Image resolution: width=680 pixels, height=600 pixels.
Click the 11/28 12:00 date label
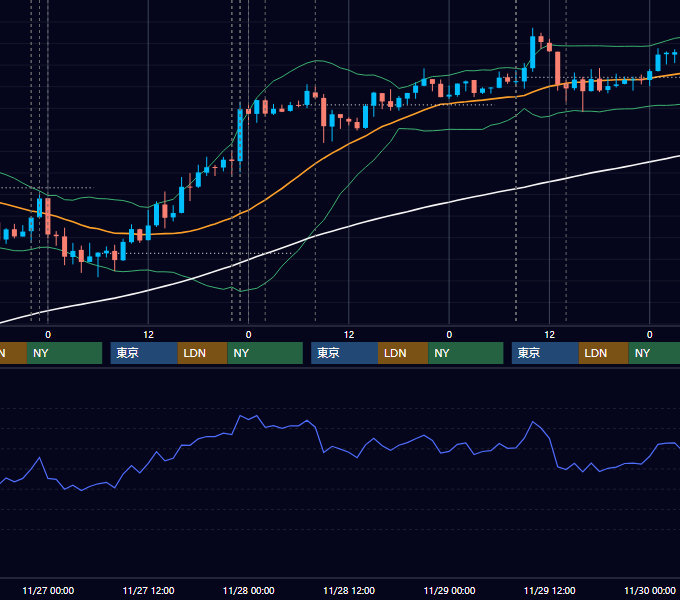click(349, 590)
